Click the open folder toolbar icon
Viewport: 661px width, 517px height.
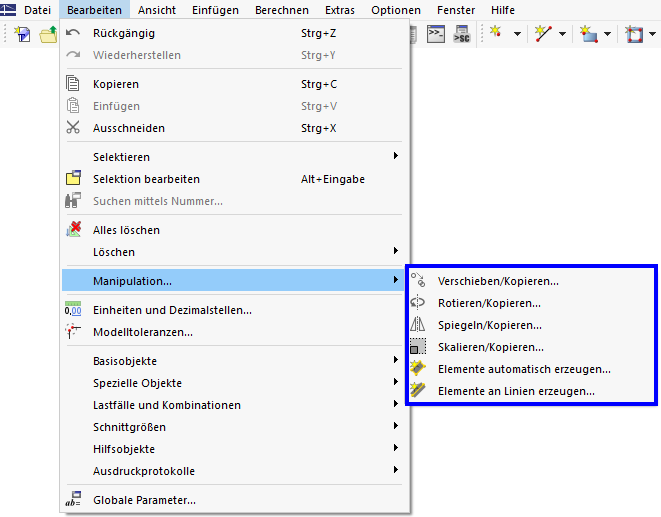point(48,34)
